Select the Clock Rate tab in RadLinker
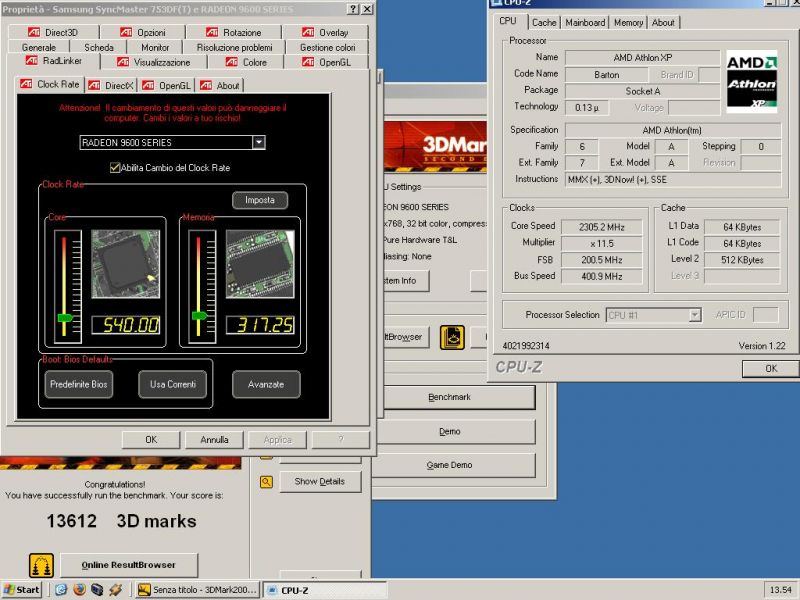800x600 pixels. 50,84
